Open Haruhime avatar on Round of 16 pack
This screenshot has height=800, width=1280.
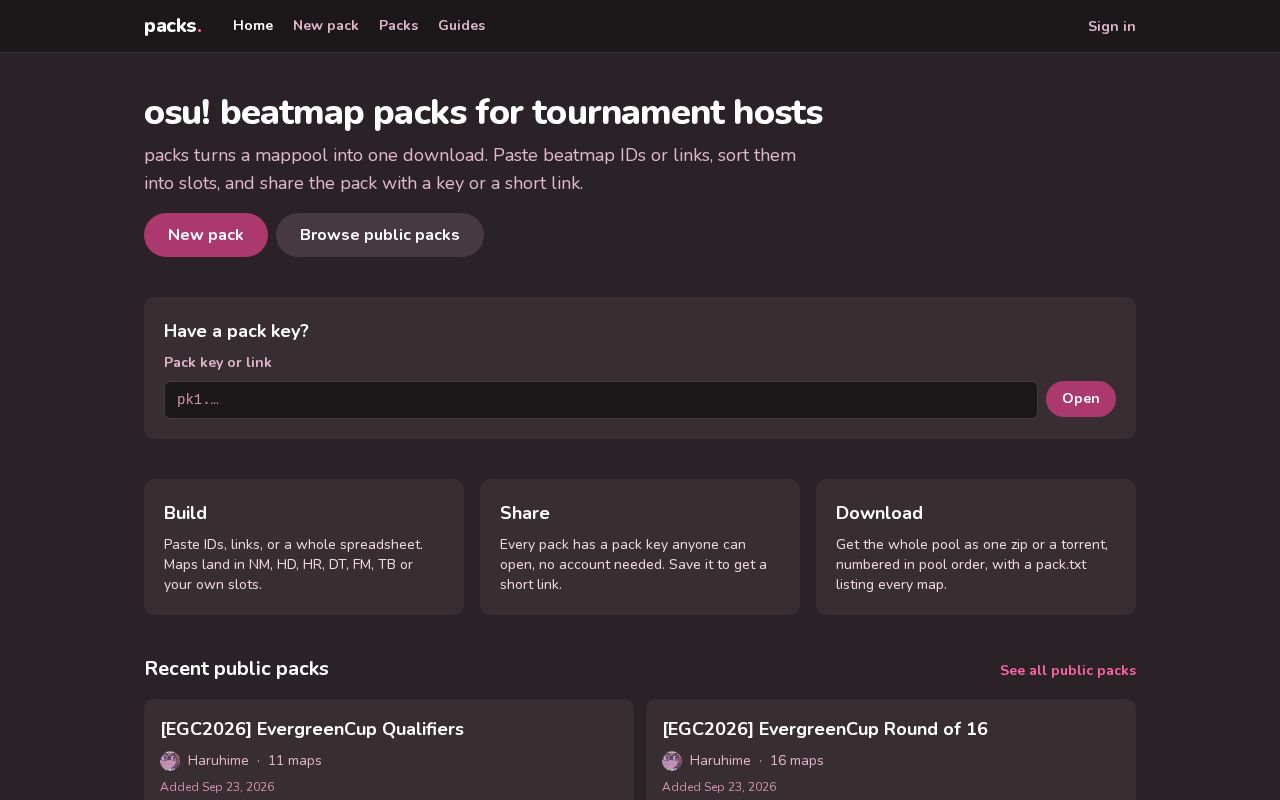coord(672,761)
